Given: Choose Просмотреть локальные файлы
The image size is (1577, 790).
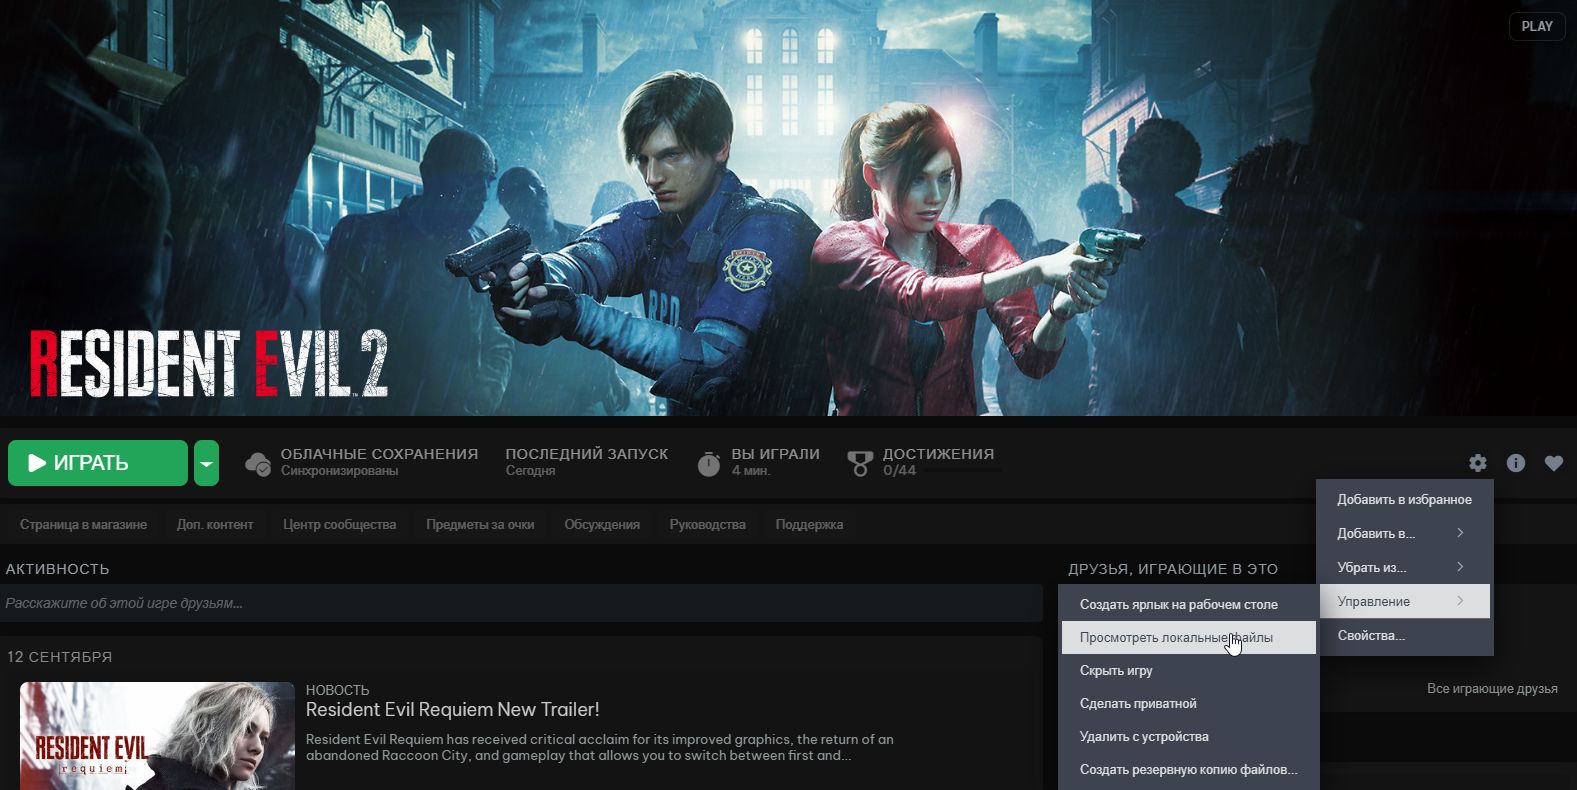Looking at the screenshot, I should coord(1189,637).
